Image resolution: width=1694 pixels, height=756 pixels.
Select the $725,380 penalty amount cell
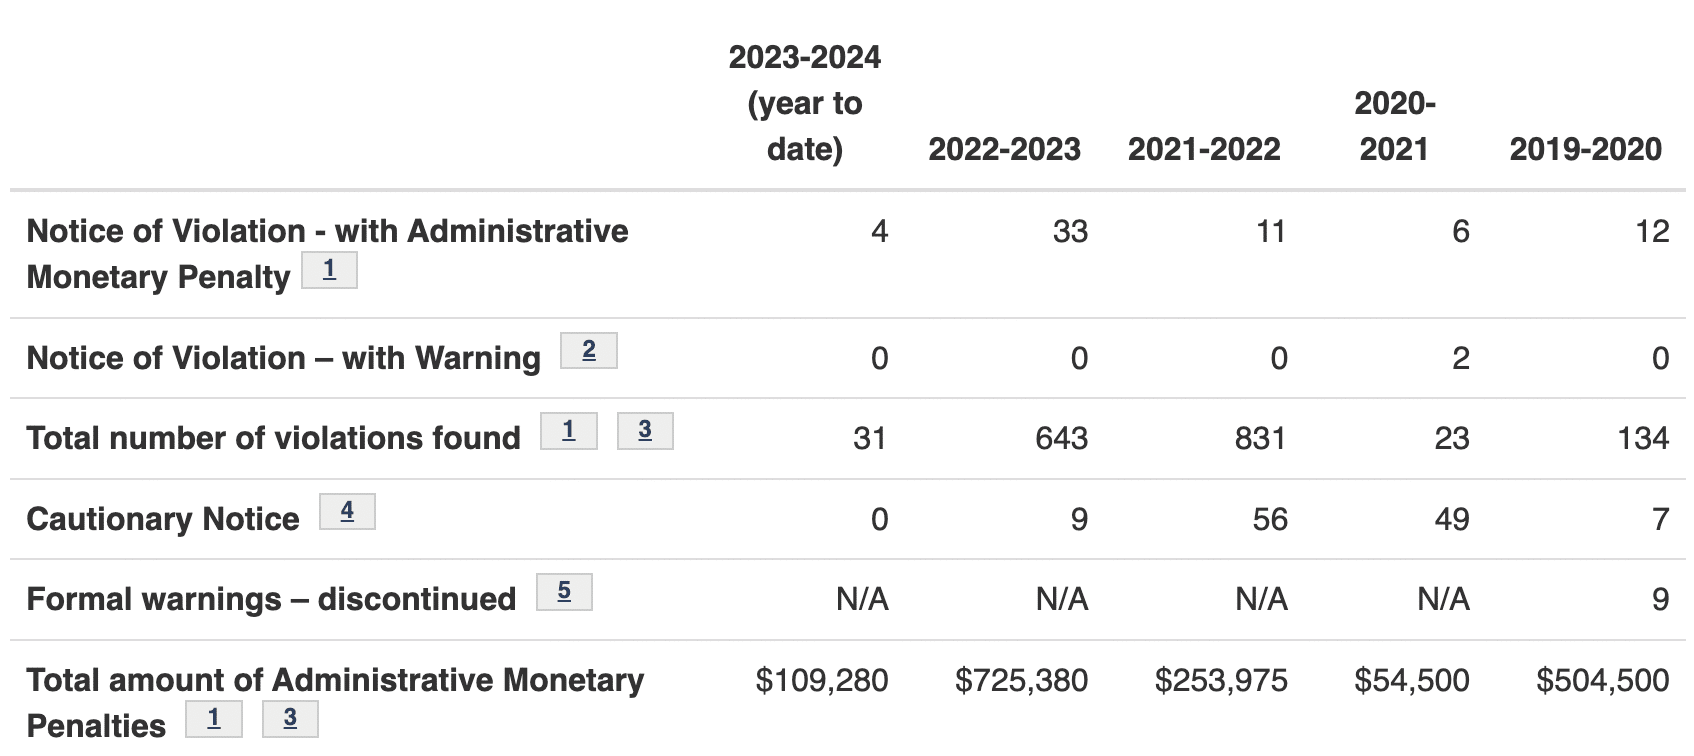(x=1021, y=681)
